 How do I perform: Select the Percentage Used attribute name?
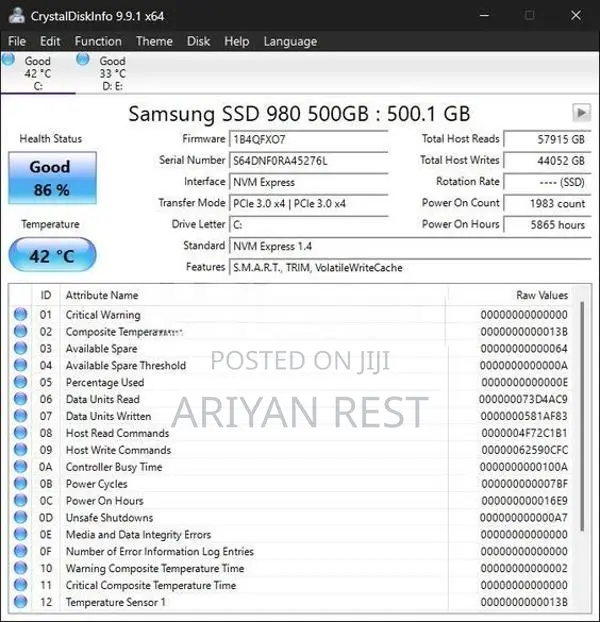click(105, 382)
